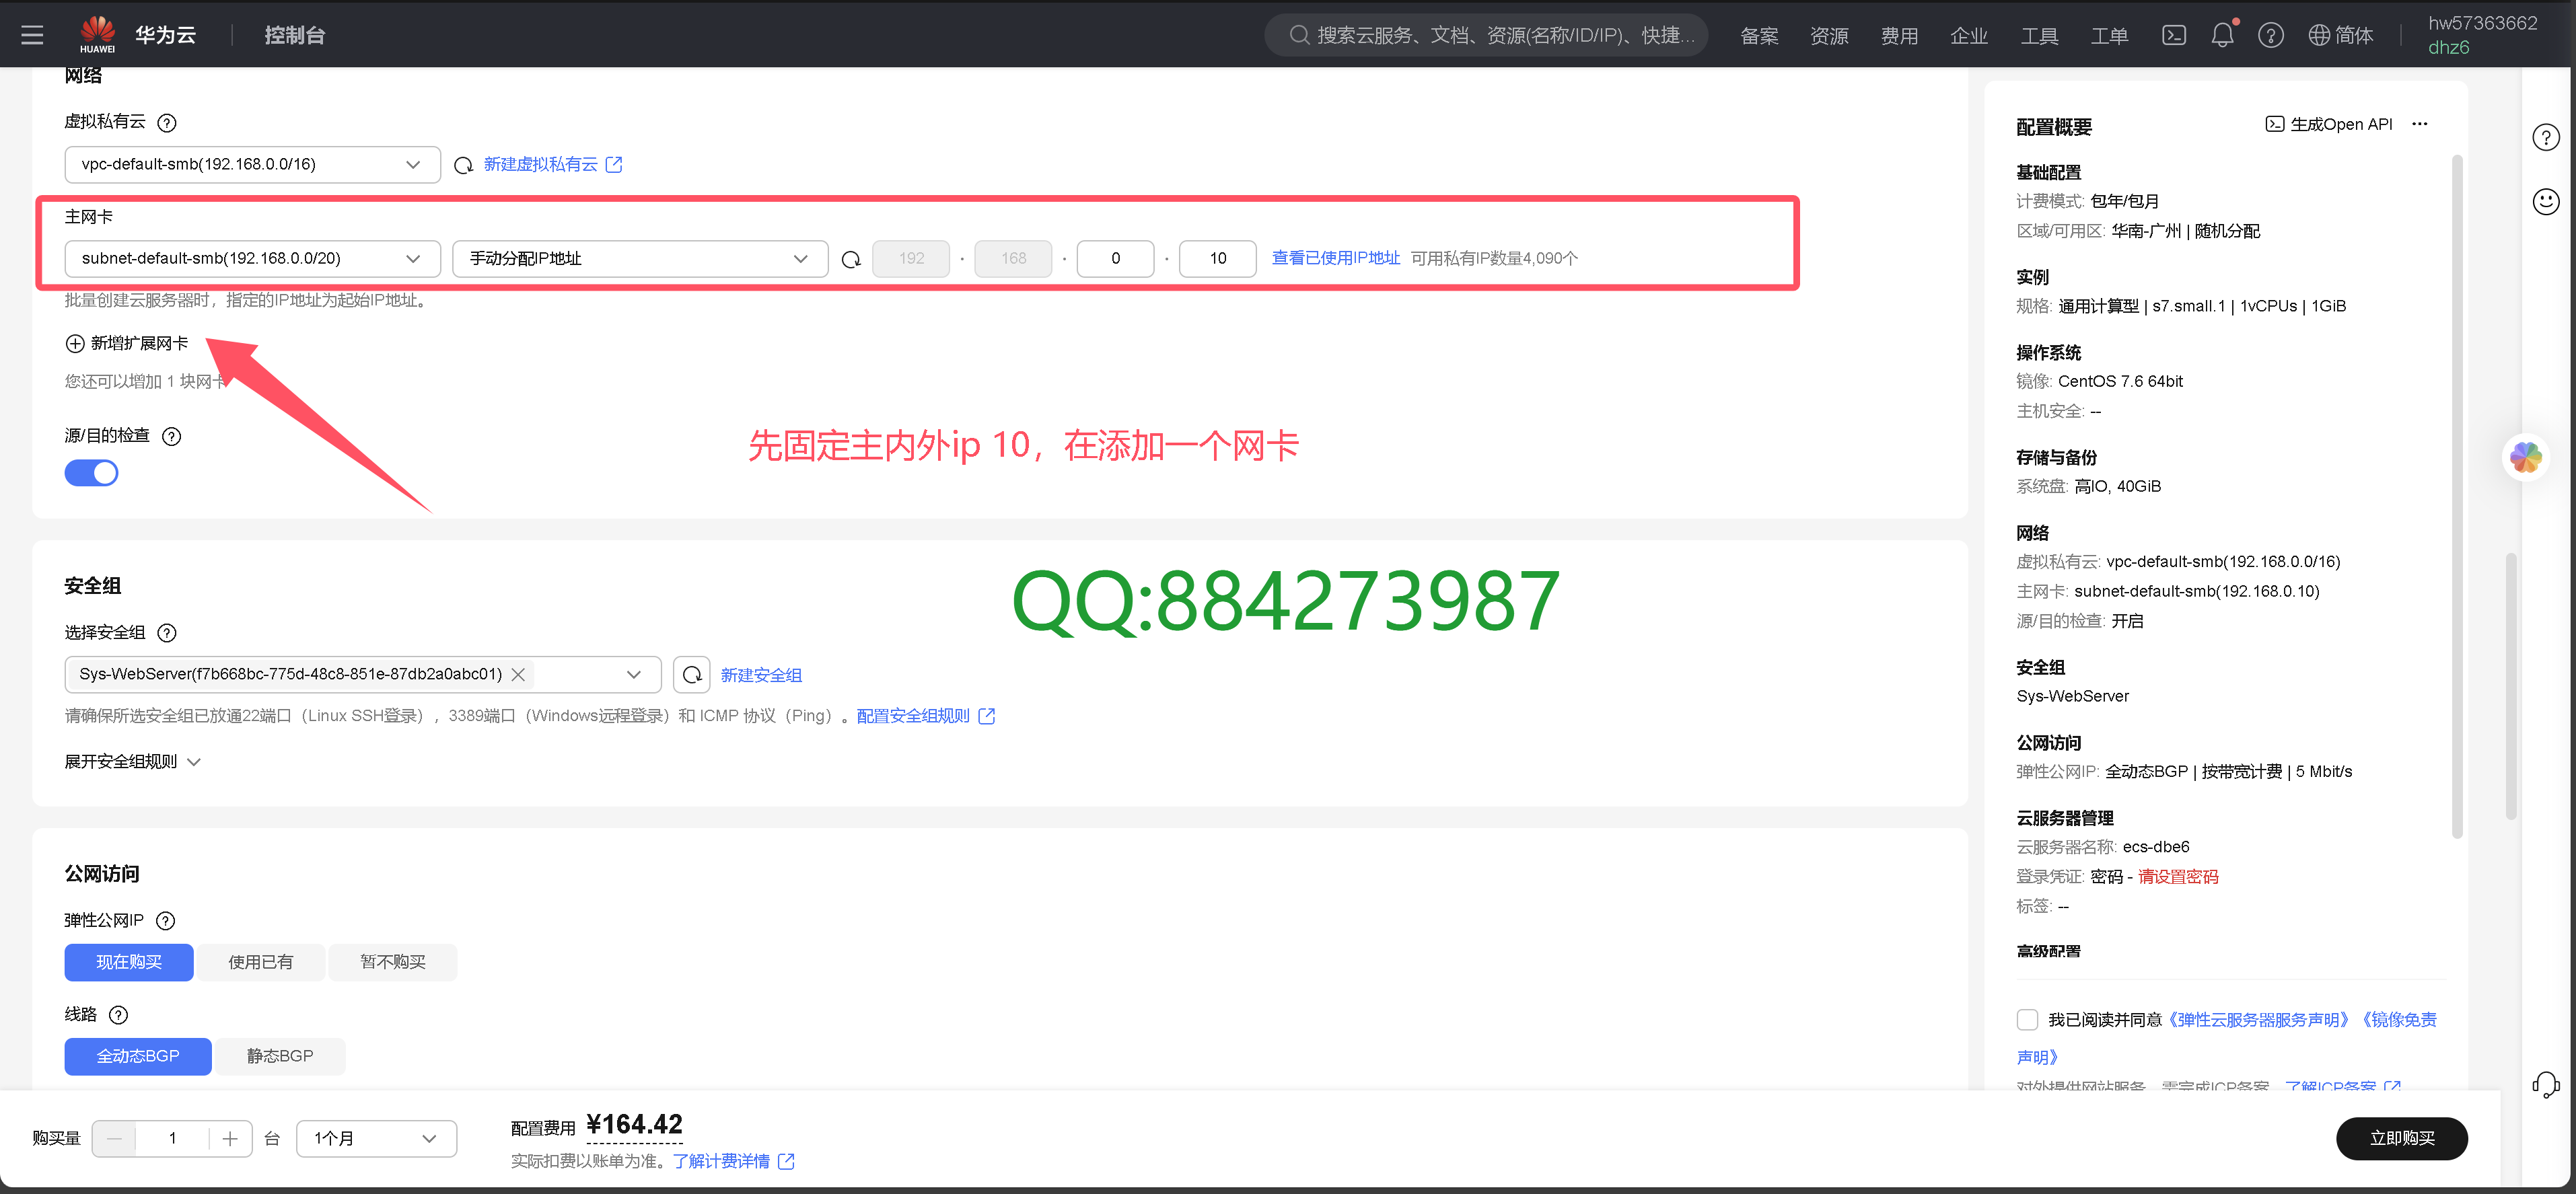Click the 立即购买 button
Screen dimensions: 2576x1194
2401,1138
